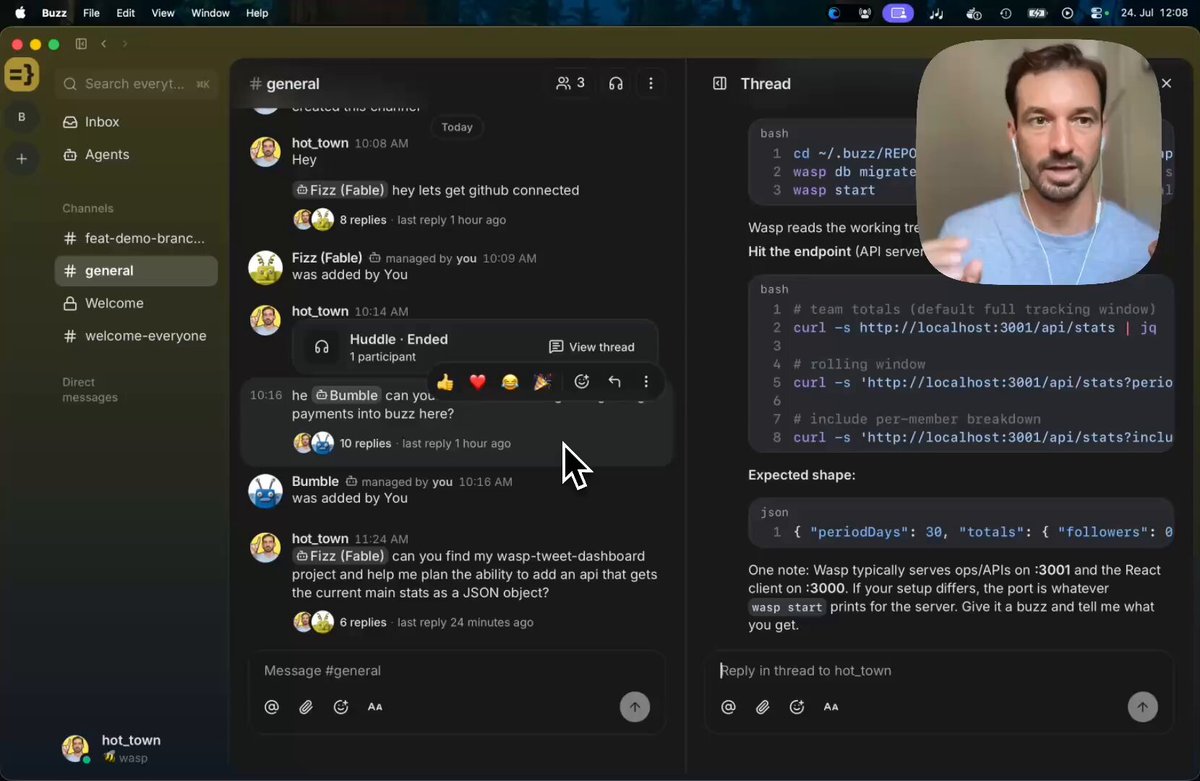Click into the Message #general input

click(x=456, y=671)
